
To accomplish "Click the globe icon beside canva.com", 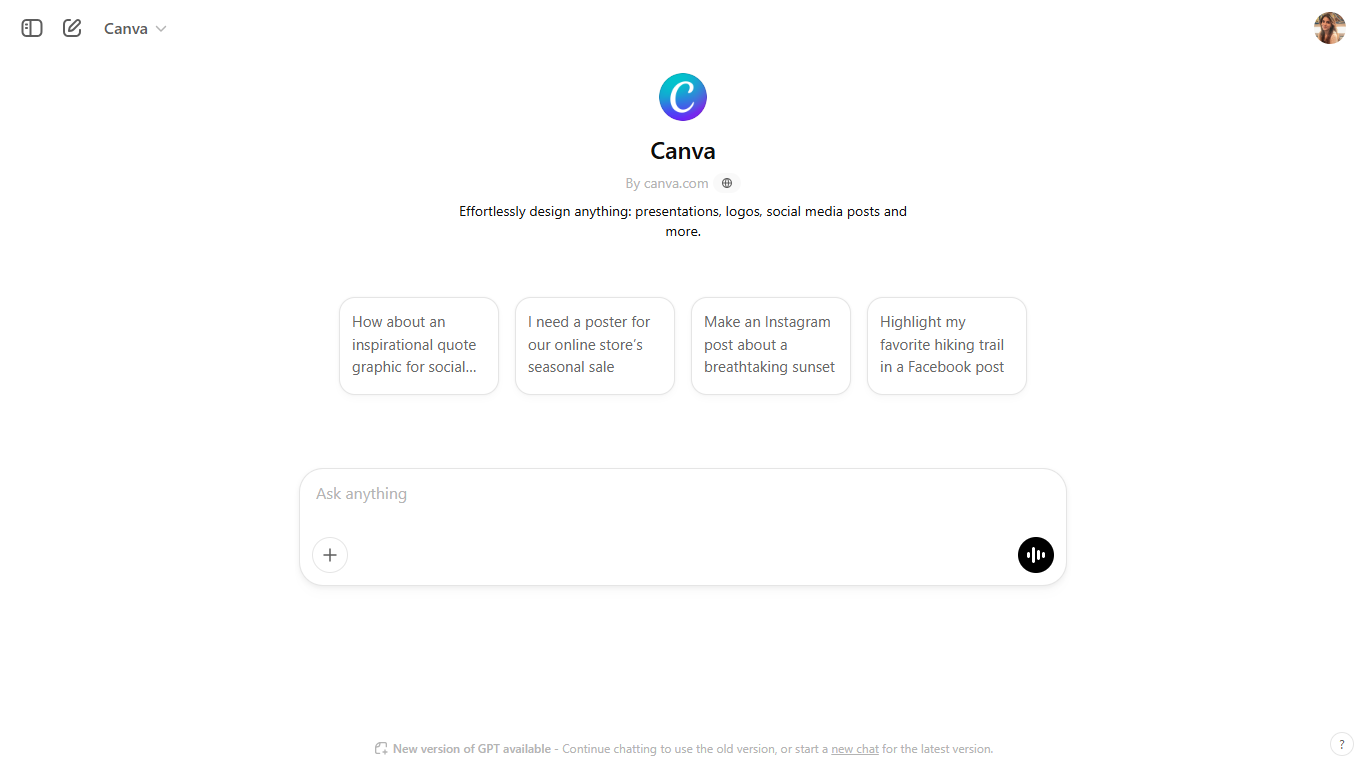I will [x=727, y=183].
